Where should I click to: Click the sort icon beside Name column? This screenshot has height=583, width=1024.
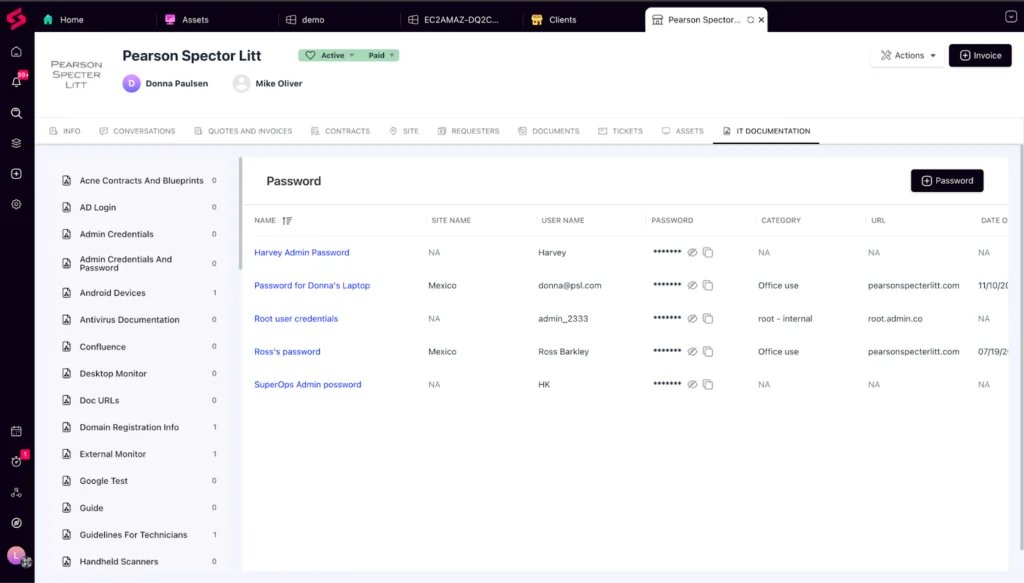pos(287,220)
